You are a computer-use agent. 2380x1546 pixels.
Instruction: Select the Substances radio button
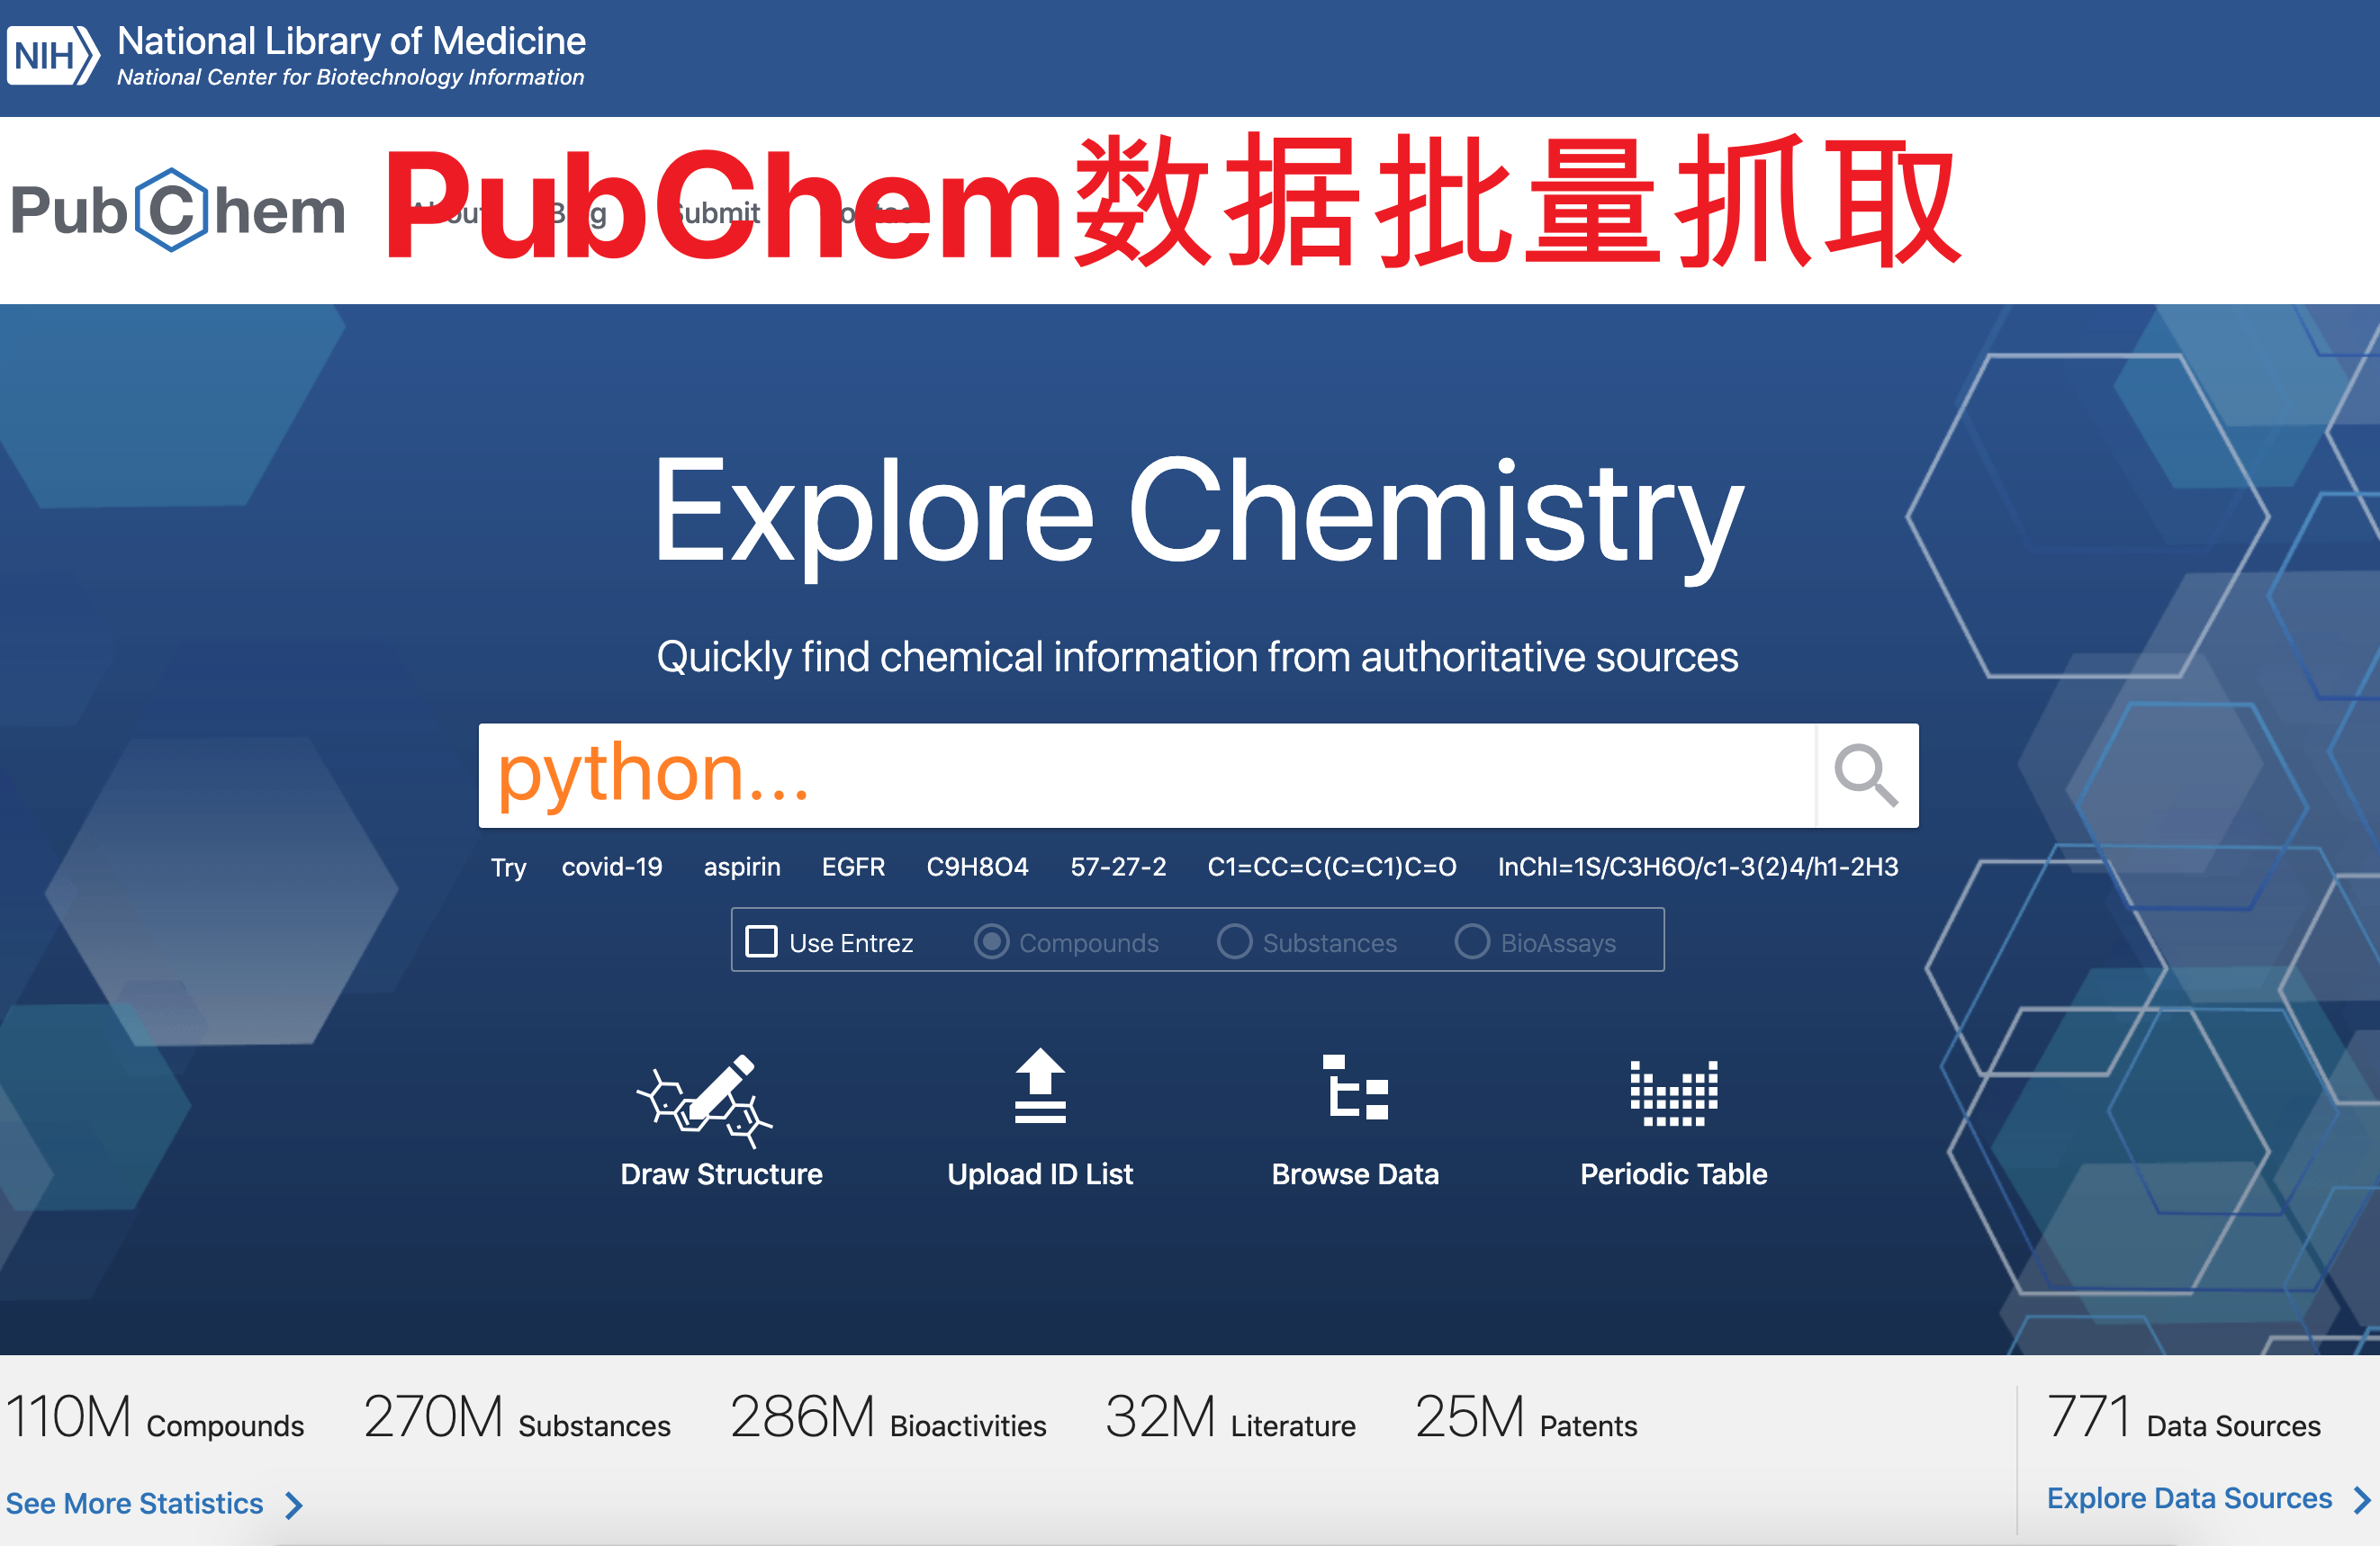(1235, 942)
